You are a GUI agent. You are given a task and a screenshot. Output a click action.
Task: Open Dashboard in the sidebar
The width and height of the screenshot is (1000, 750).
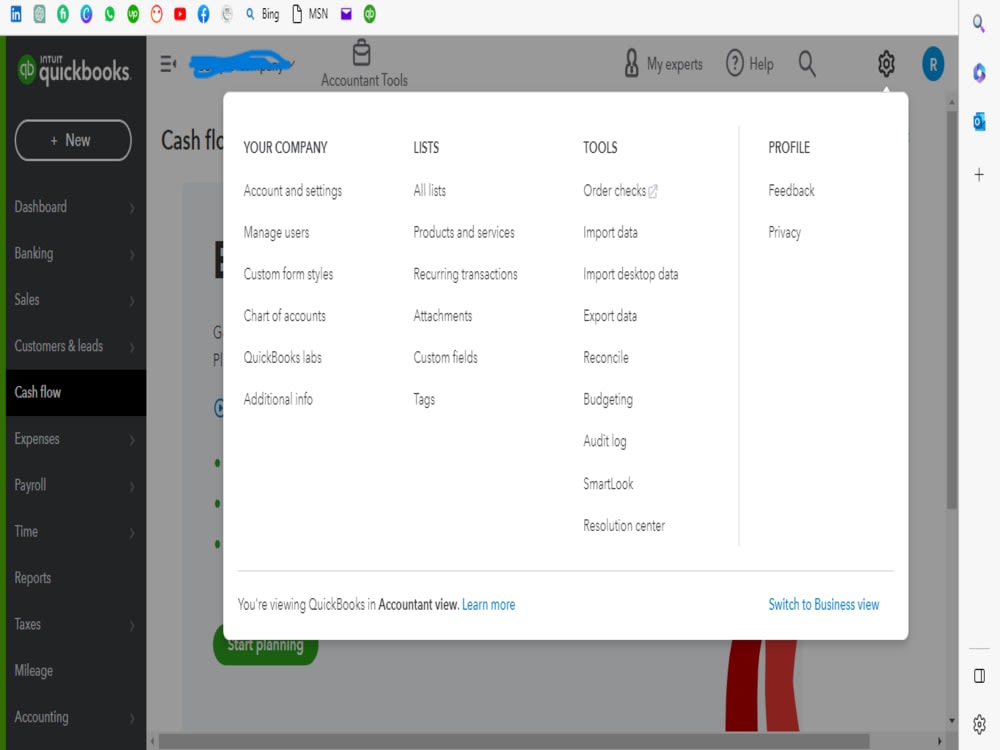click(x=41, y=207)
